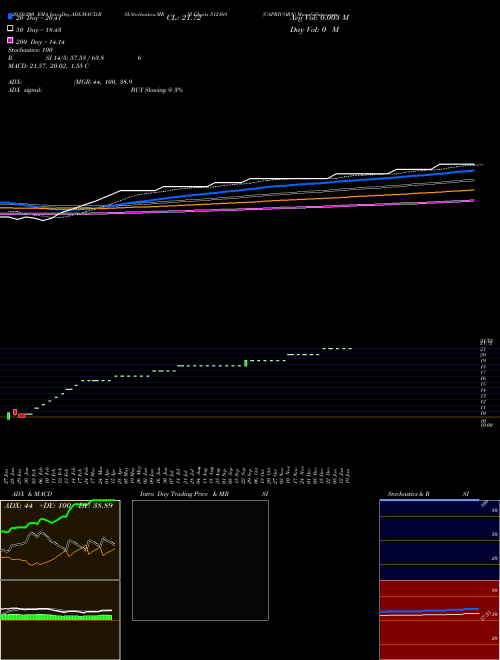Click the 'Stochastics & R' panel title
The height and width of the screenshot is (660, 500).
point(408,494)
